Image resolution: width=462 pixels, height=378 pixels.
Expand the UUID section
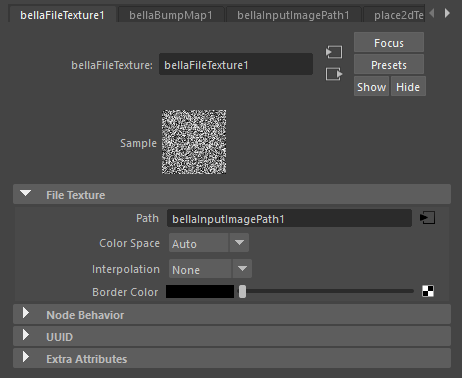(x=232, y=336)
